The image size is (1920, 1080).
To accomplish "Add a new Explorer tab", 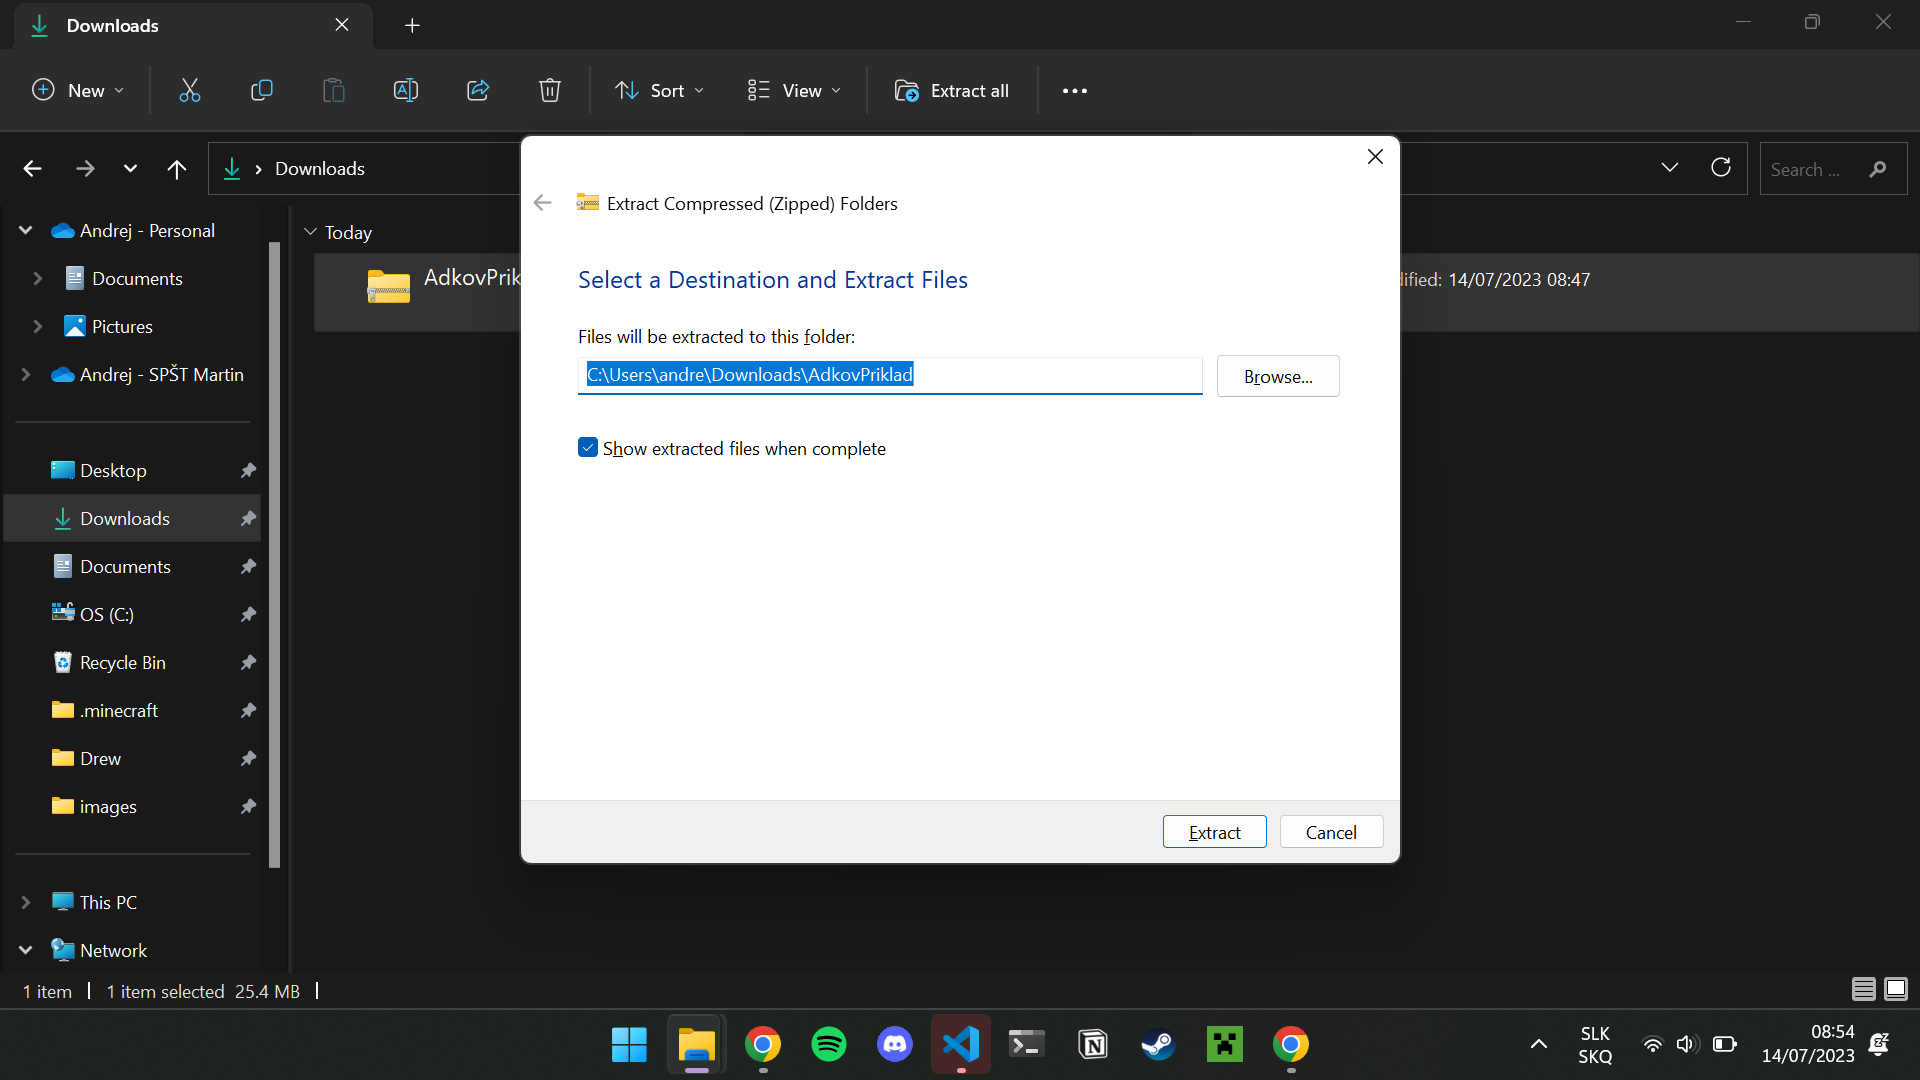I will 412,26.
